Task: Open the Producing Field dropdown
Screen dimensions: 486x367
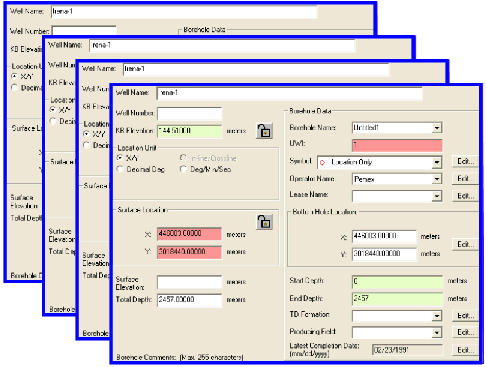Action: (x=437, y=332)
